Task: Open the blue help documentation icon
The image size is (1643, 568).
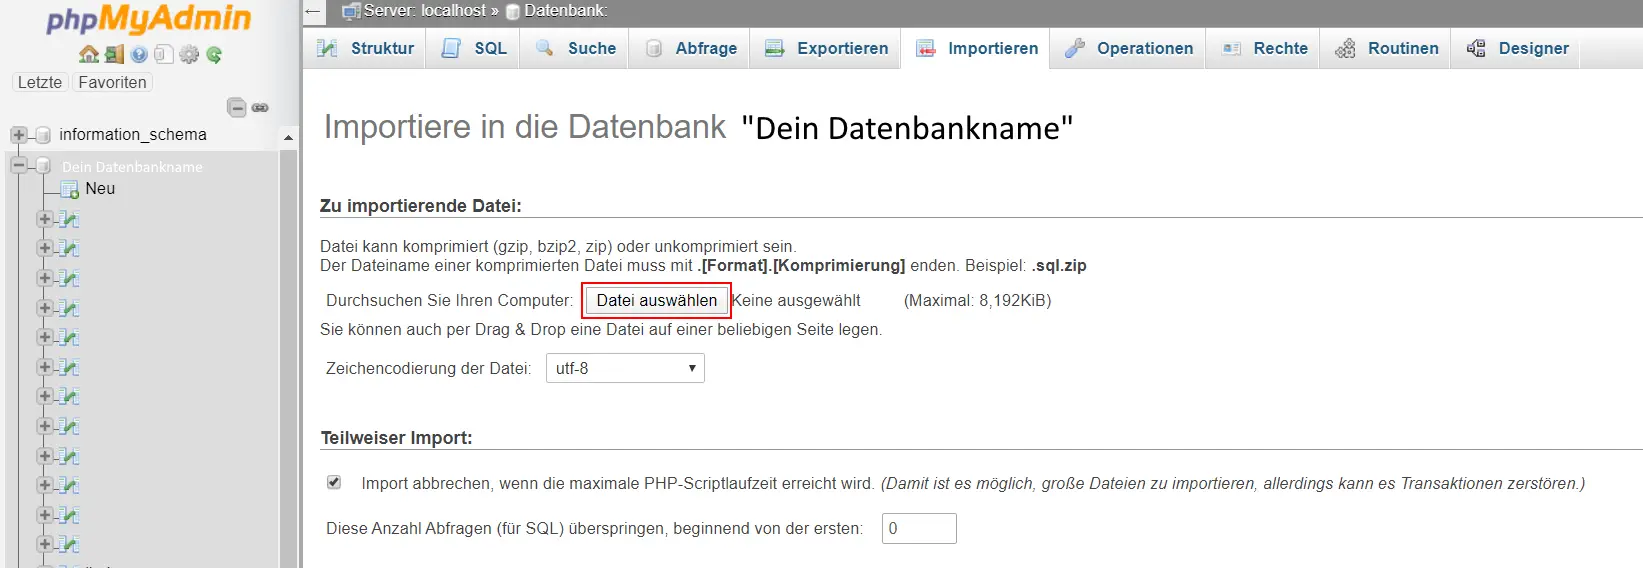Action: (139, 55)
